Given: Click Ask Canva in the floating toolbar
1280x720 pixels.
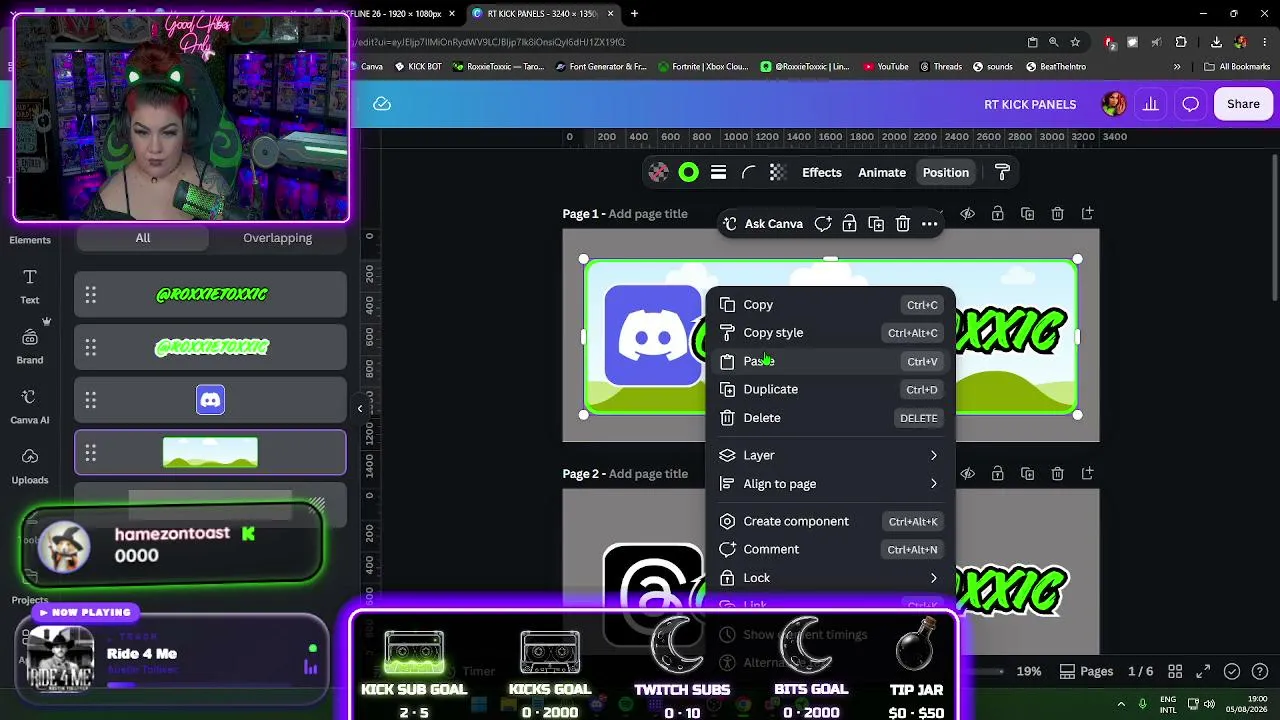Looking at the screenshot, I should (x=764, y=224).
